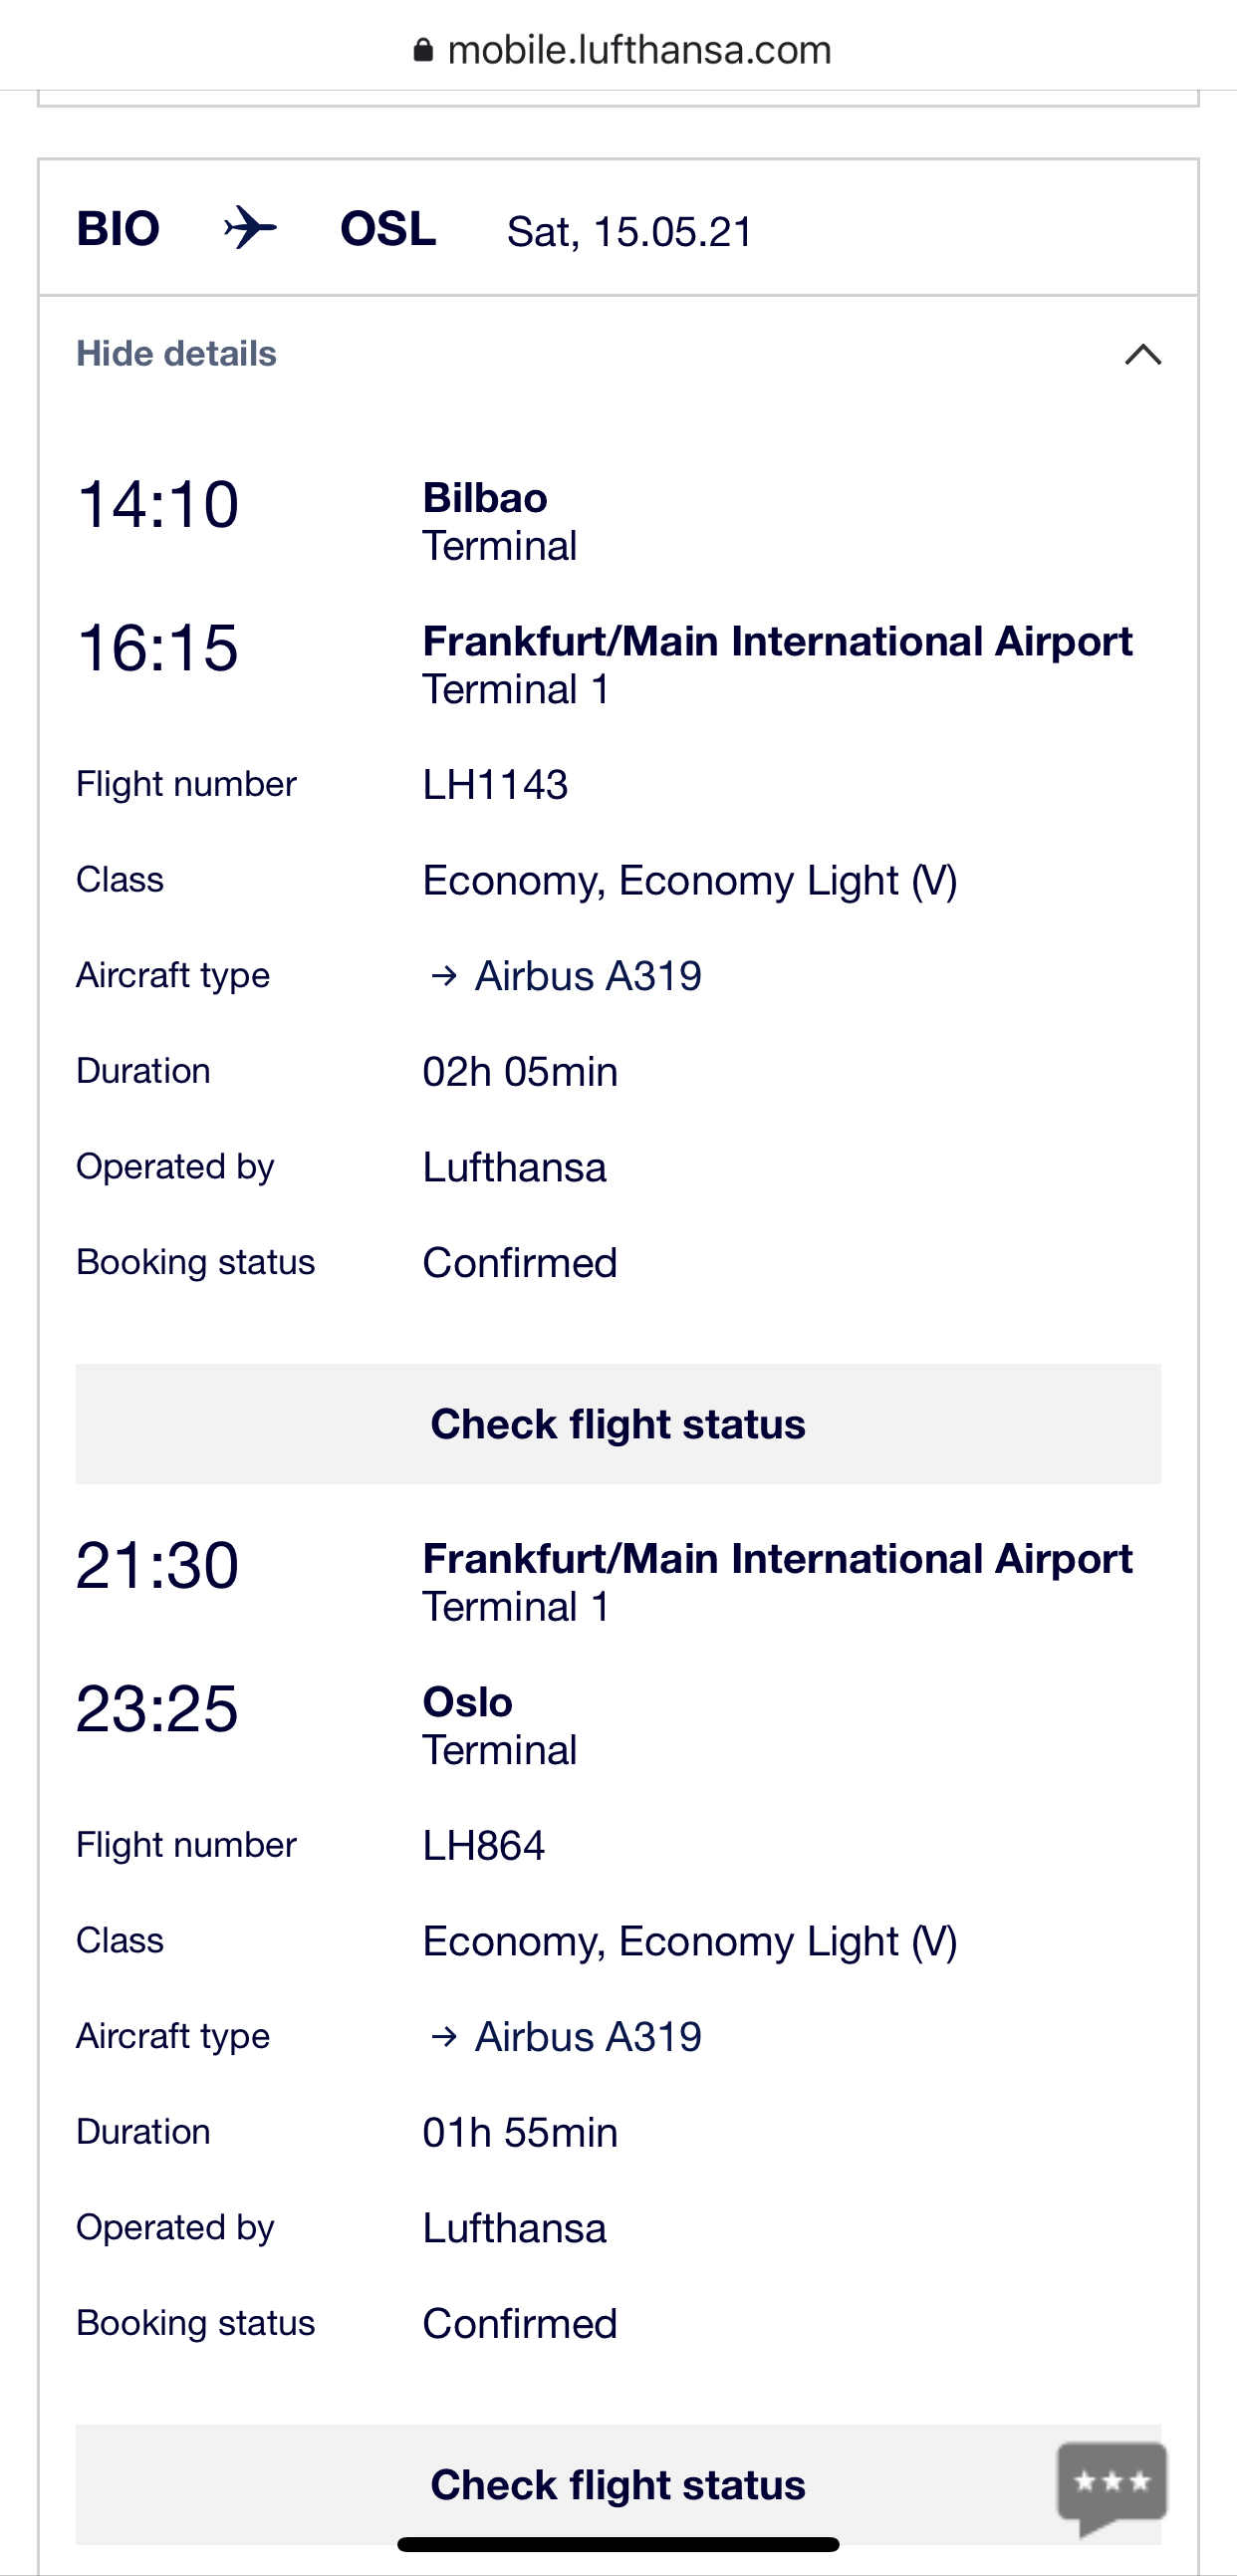Tap the LH1143 flight number
The width and height of the screenshot is (1237, 2576).
point(495,785)
